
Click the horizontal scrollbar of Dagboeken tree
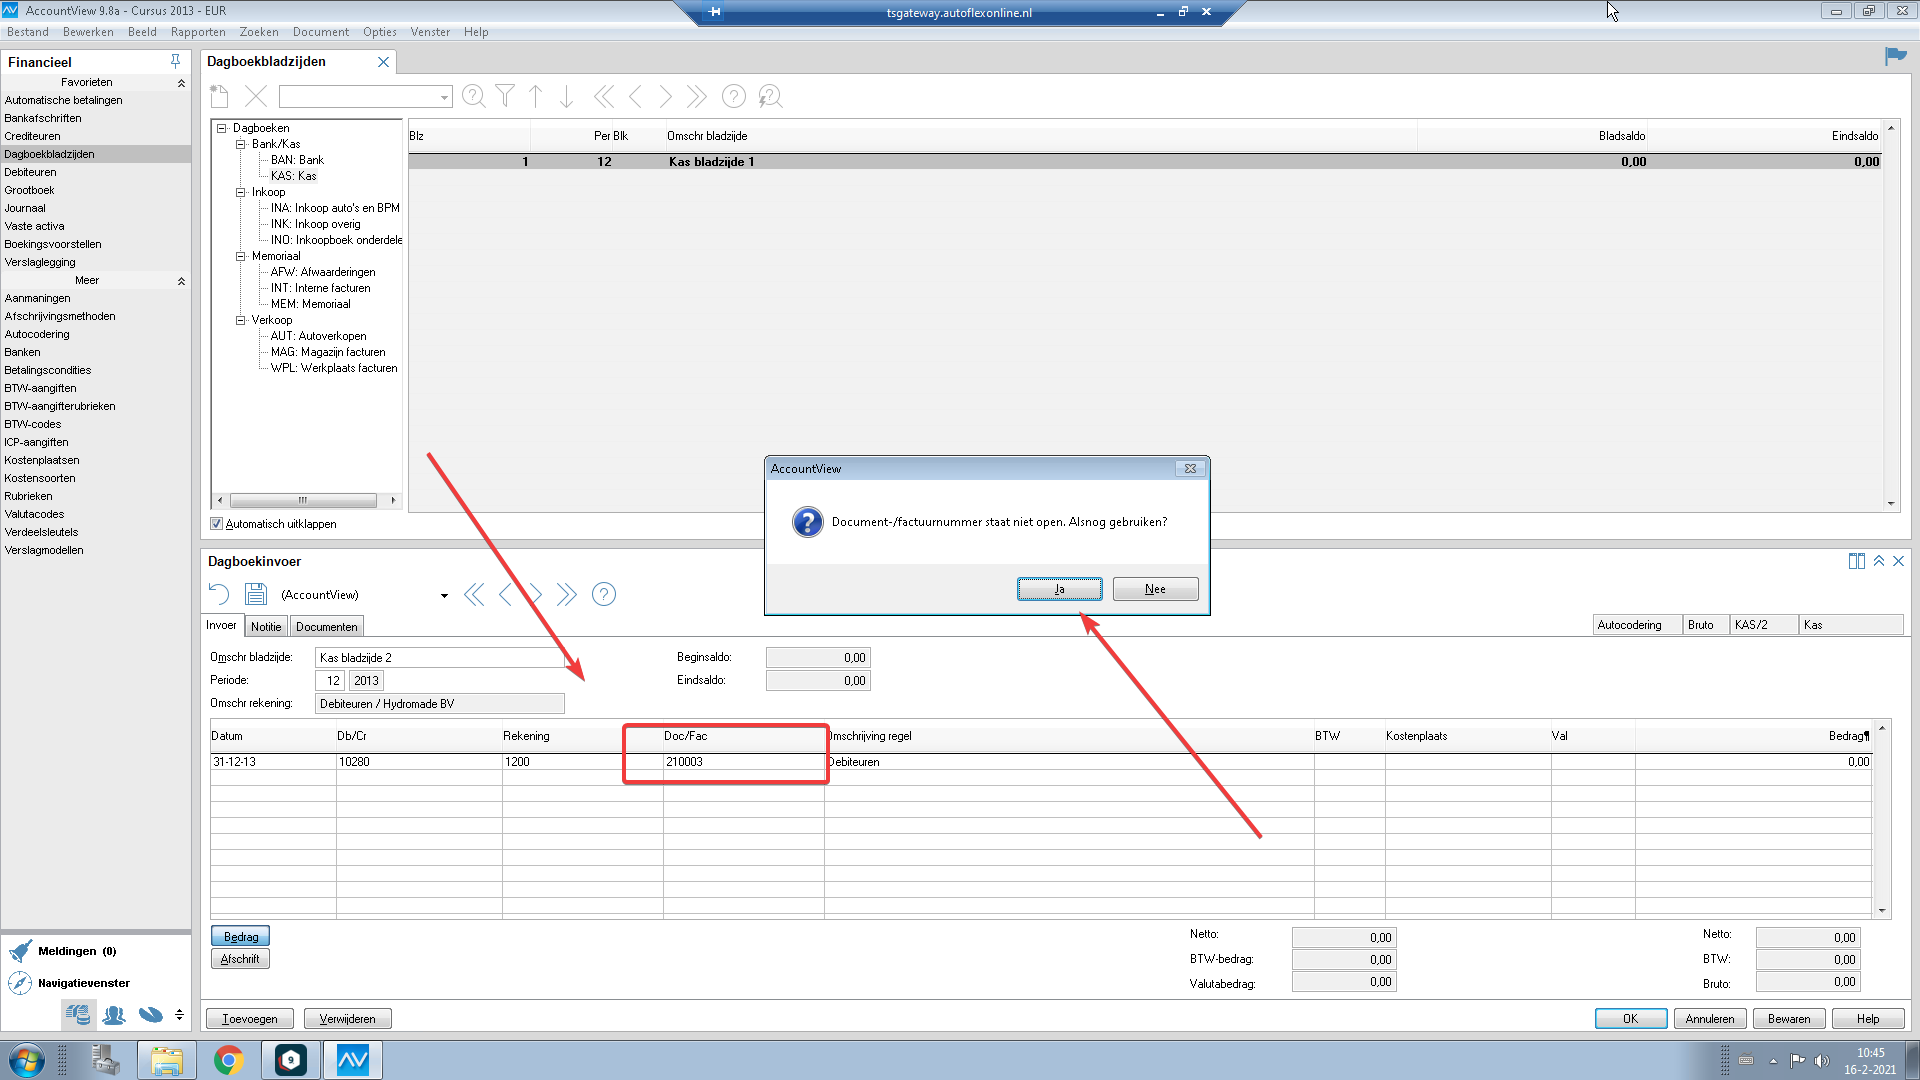(x=303, y=500)
